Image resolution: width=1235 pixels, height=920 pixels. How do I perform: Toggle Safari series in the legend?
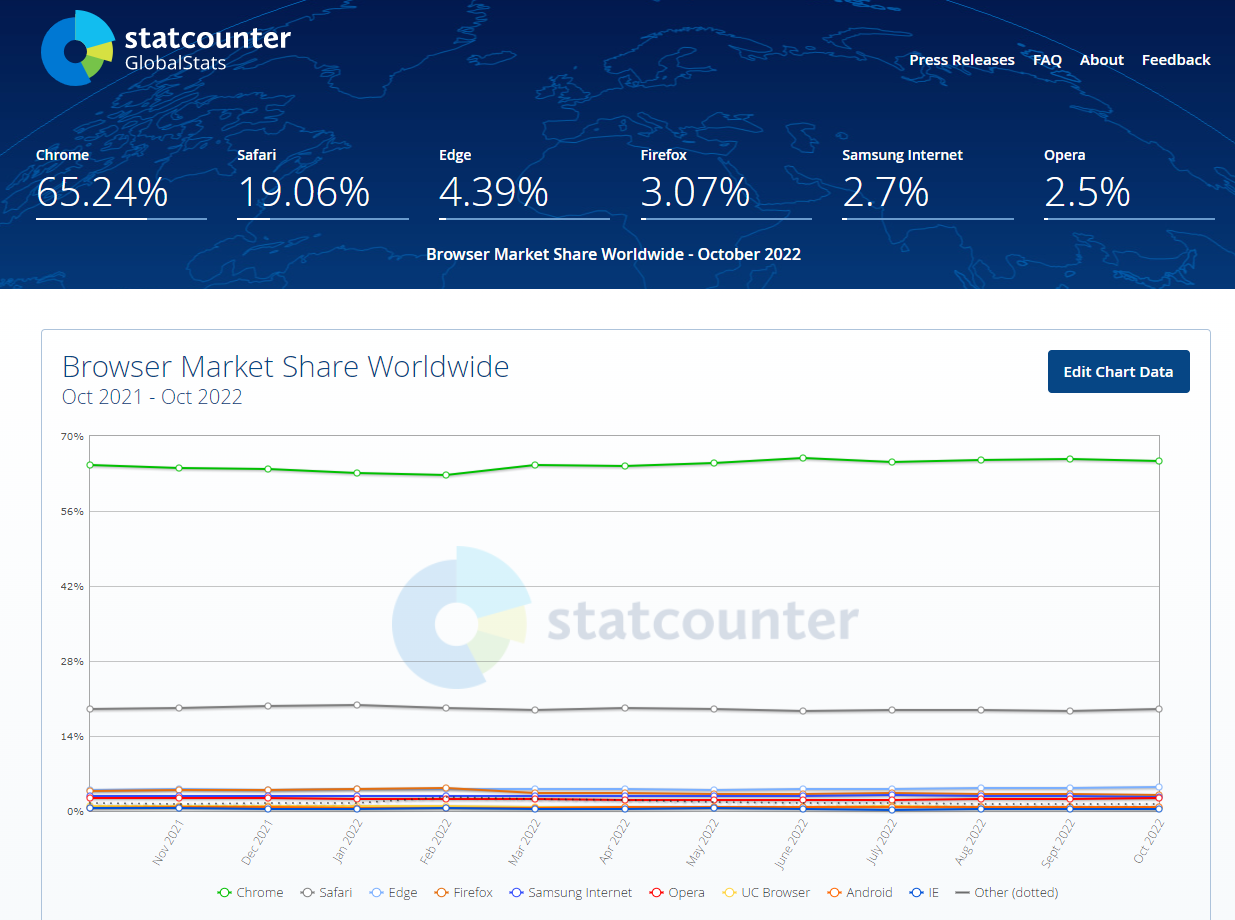[x=326, y=892]
